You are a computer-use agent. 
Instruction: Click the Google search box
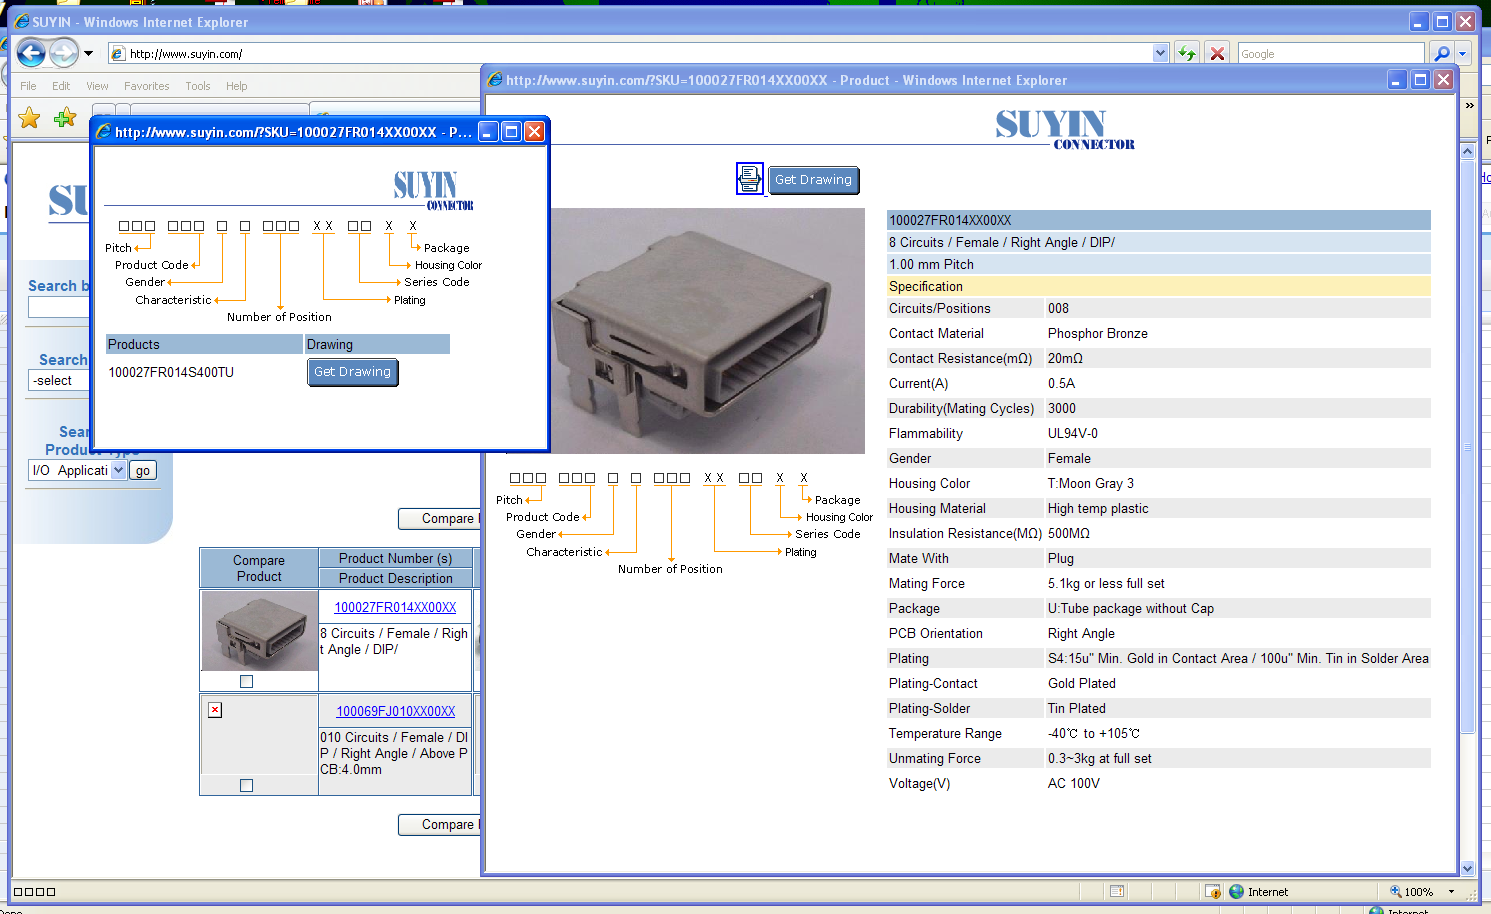[x=1331, y=54]
